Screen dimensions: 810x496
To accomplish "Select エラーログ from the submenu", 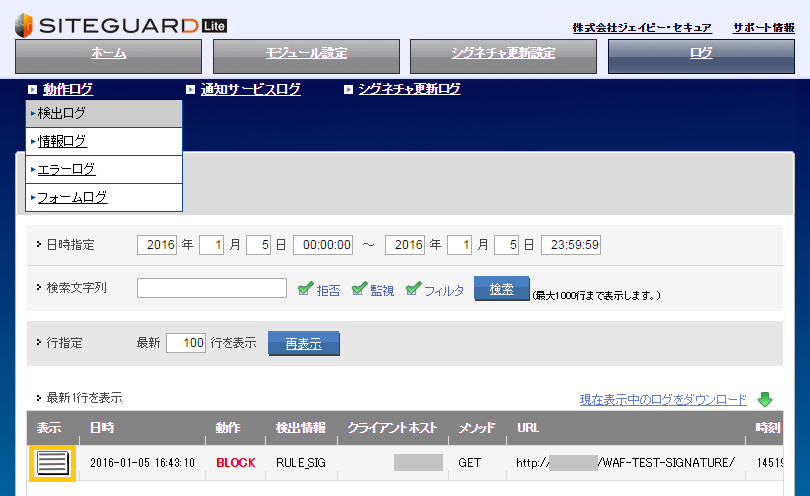I will [66, 170].
